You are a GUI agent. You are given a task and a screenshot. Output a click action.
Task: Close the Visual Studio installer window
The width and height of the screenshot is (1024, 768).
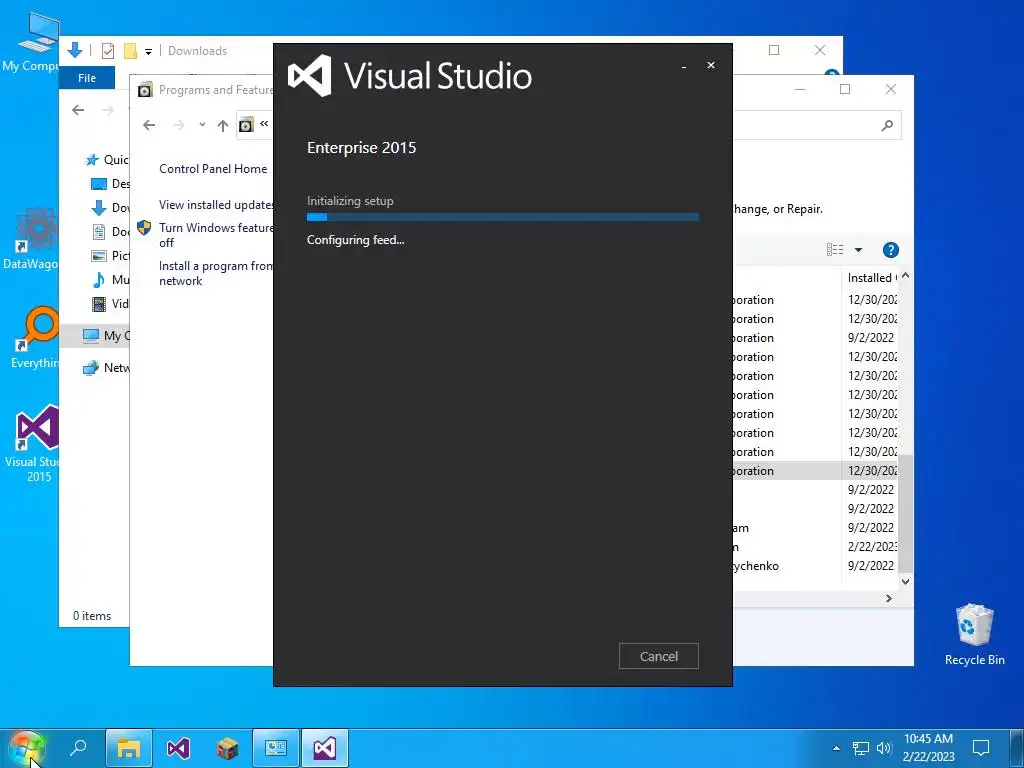[711, 65]
